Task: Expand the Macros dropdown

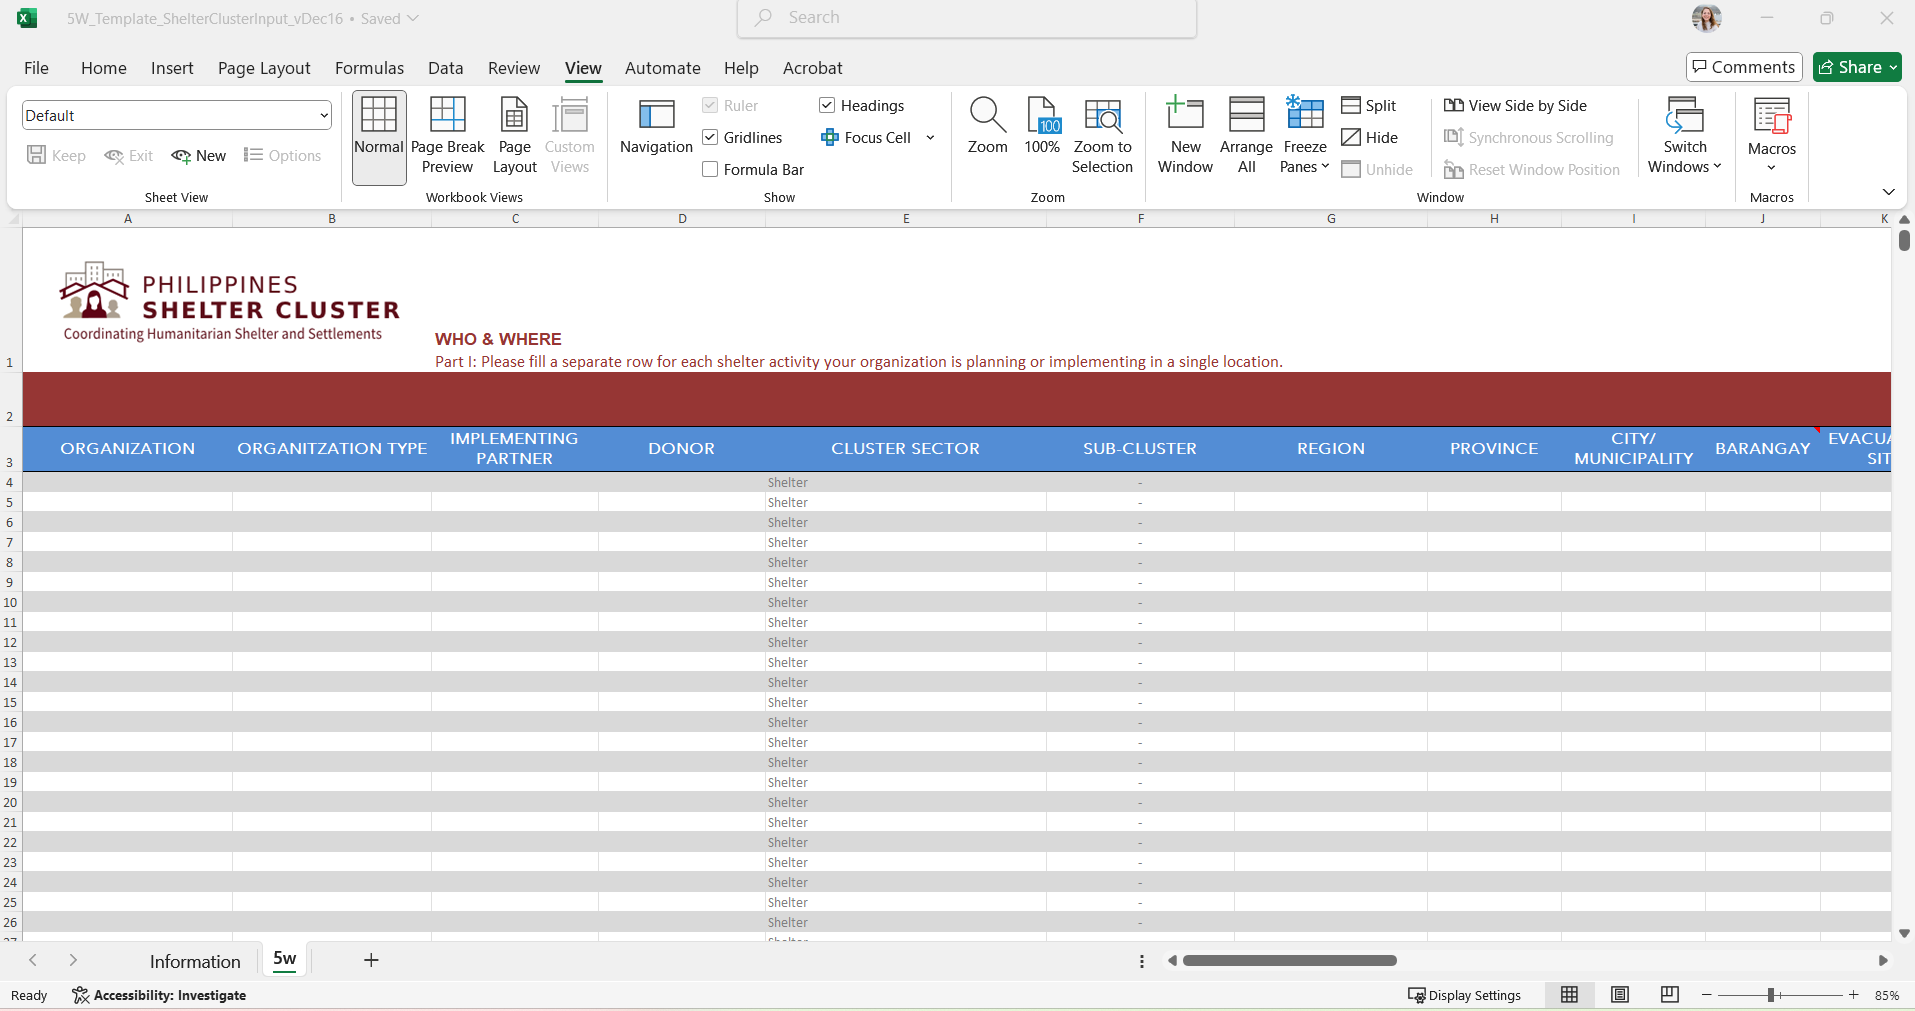Action: click(x=1771, y=167)
